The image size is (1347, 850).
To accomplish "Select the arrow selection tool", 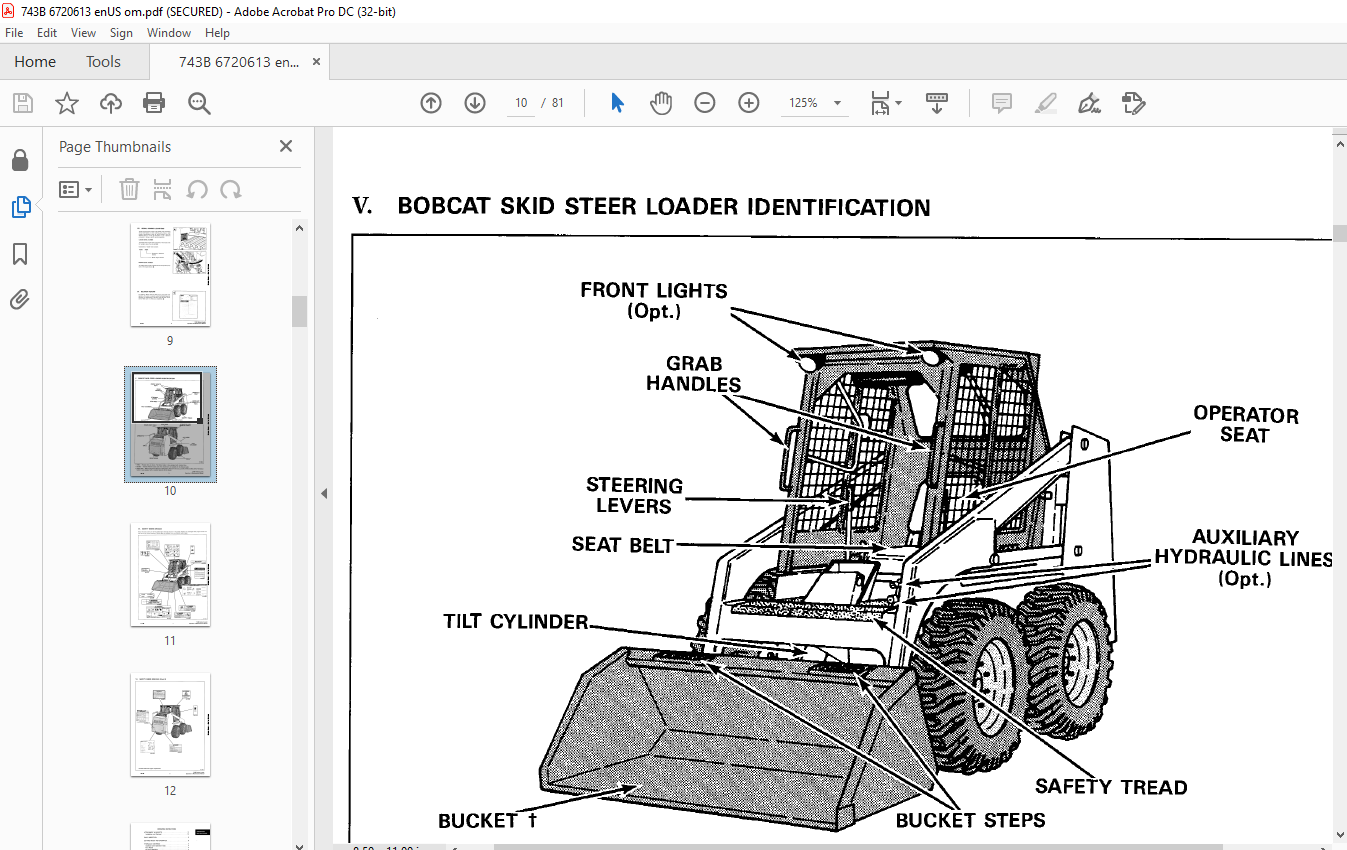I will tap(617, 103).
